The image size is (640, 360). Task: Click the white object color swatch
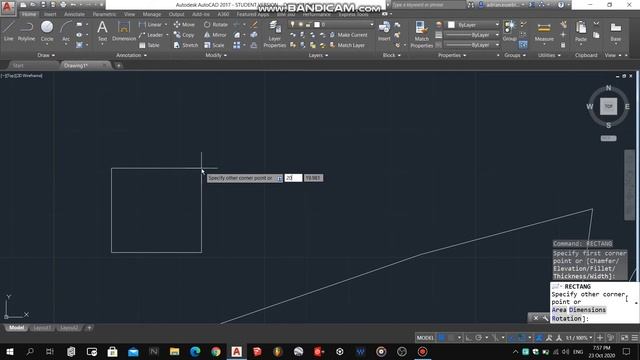tap(451, 25)
